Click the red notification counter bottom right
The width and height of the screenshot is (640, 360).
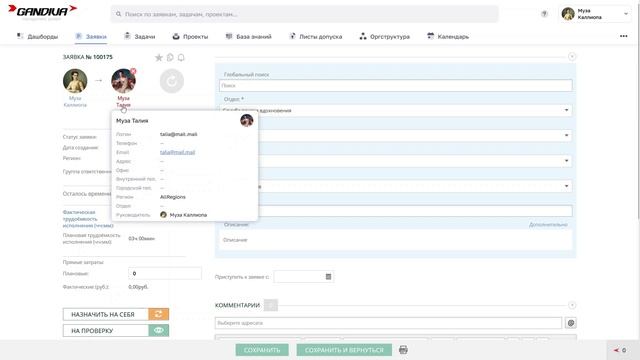[x=620, y=350]
